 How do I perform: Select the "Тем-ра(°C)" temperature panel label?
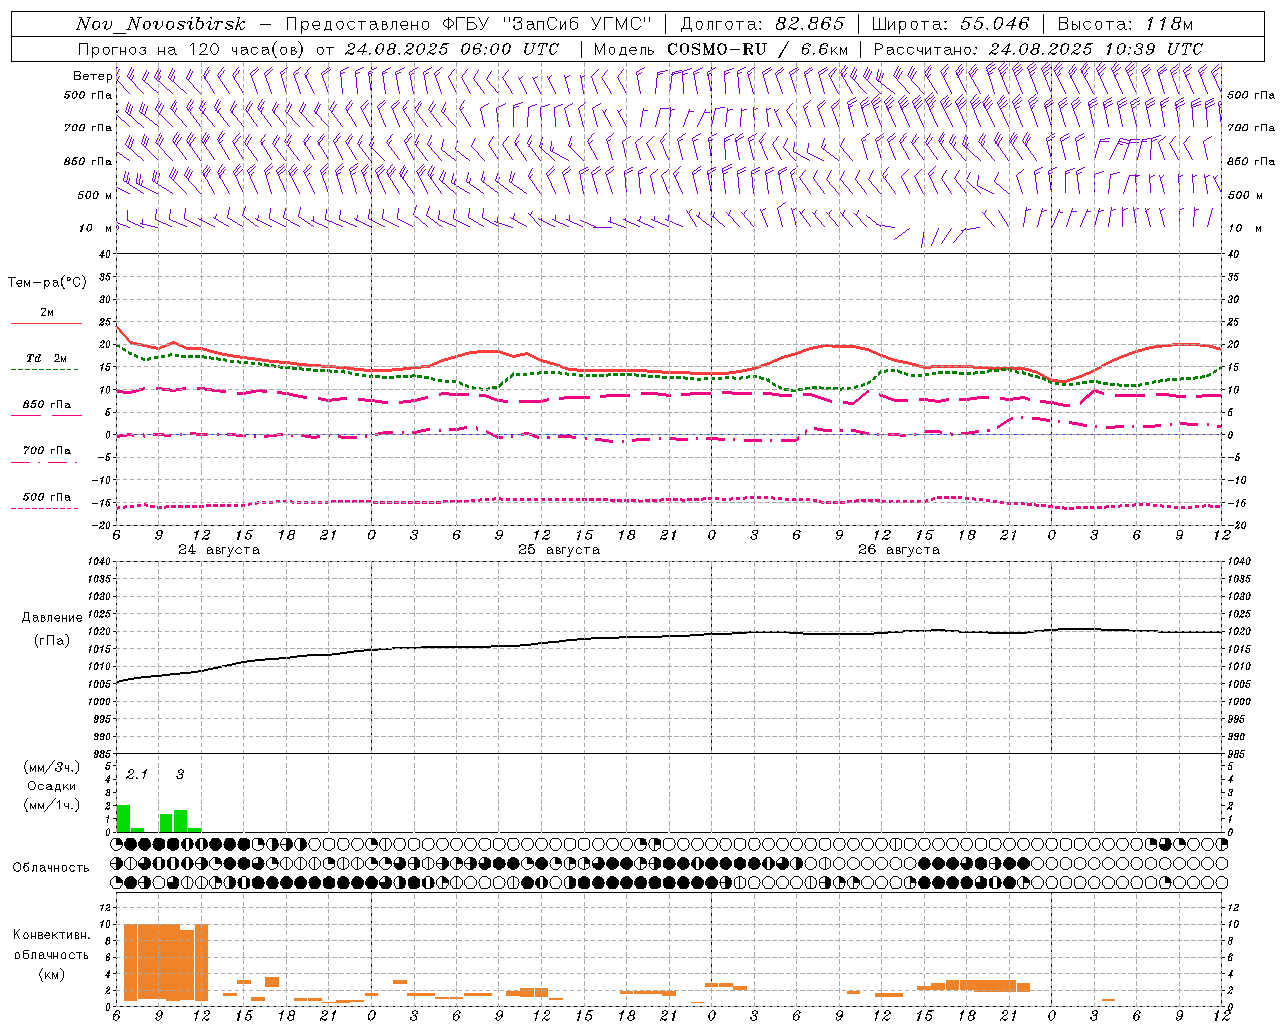(x=47, y=283)
